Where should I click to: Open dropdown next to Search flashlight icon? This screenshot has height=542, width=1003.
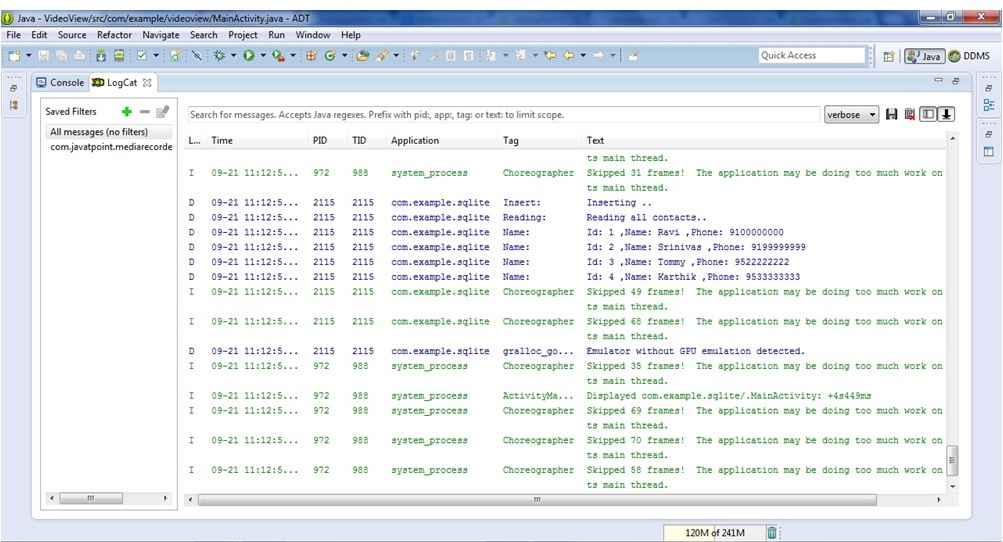pyautogui.click(x=396, y=56)
